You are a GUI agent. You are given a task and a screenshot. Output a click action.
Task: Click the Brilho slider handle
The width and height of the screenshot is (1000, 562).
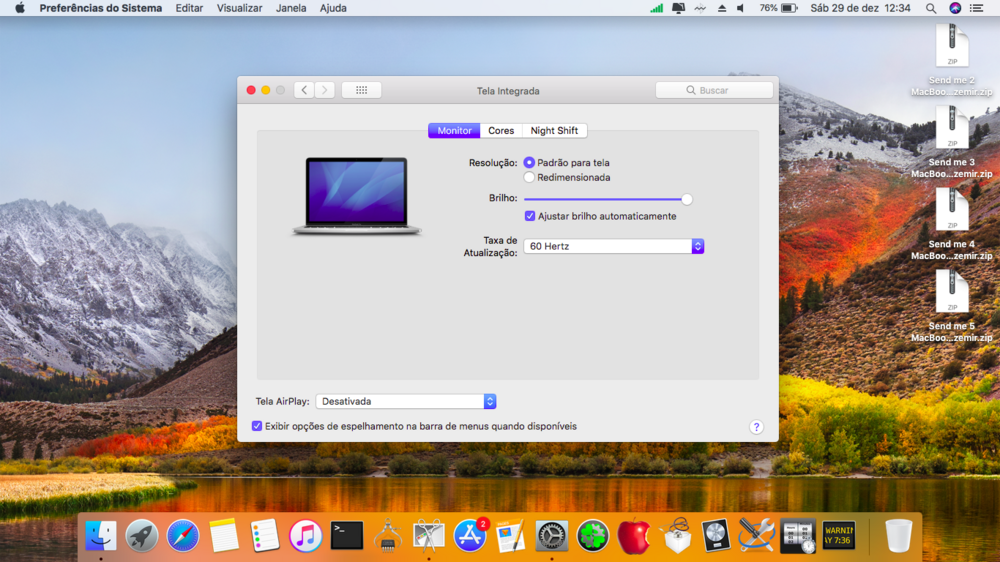click(687, 199)
